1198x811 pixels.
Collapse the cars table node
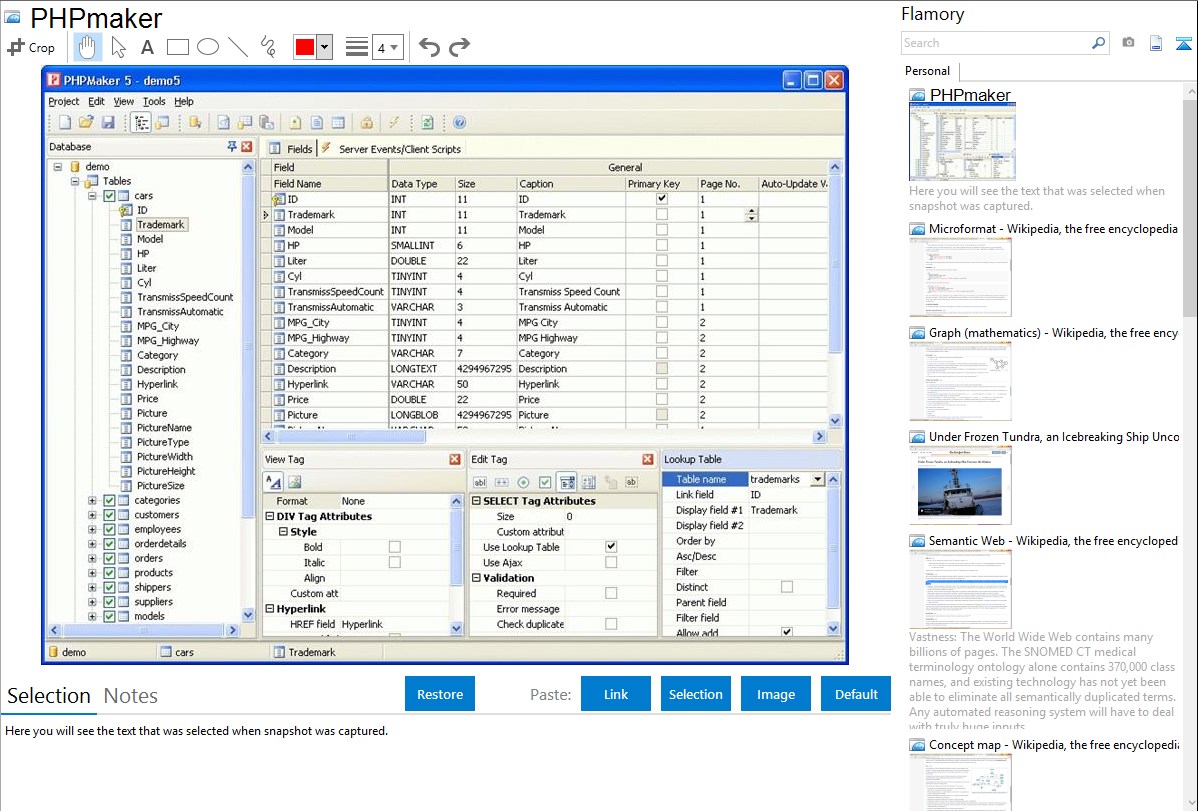tap(92, 196)
